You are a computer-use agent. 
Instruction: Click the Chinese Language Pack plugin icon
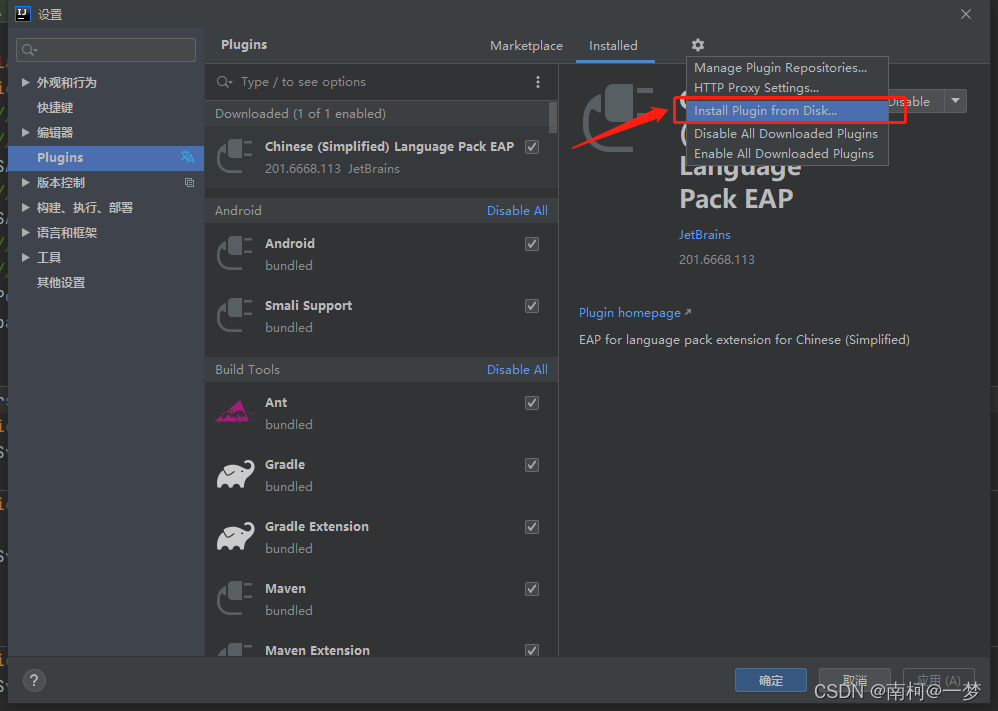(235, 157)
